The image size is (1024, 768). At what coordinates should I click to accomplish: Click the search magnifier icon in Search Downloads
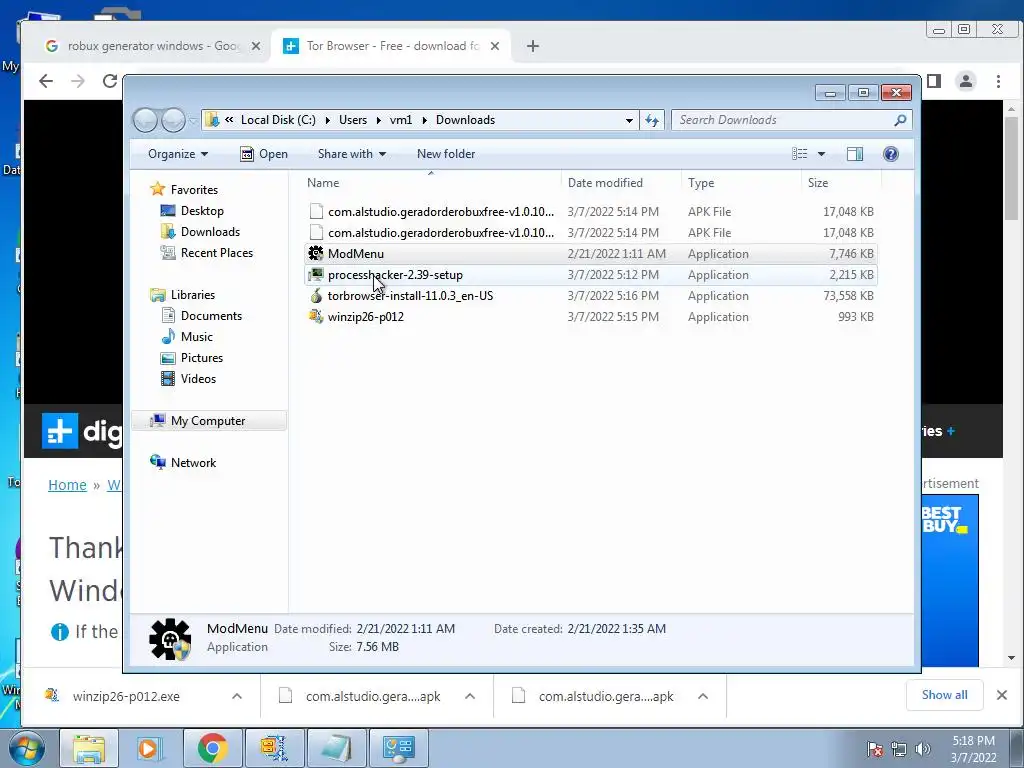tap(900, 120)
